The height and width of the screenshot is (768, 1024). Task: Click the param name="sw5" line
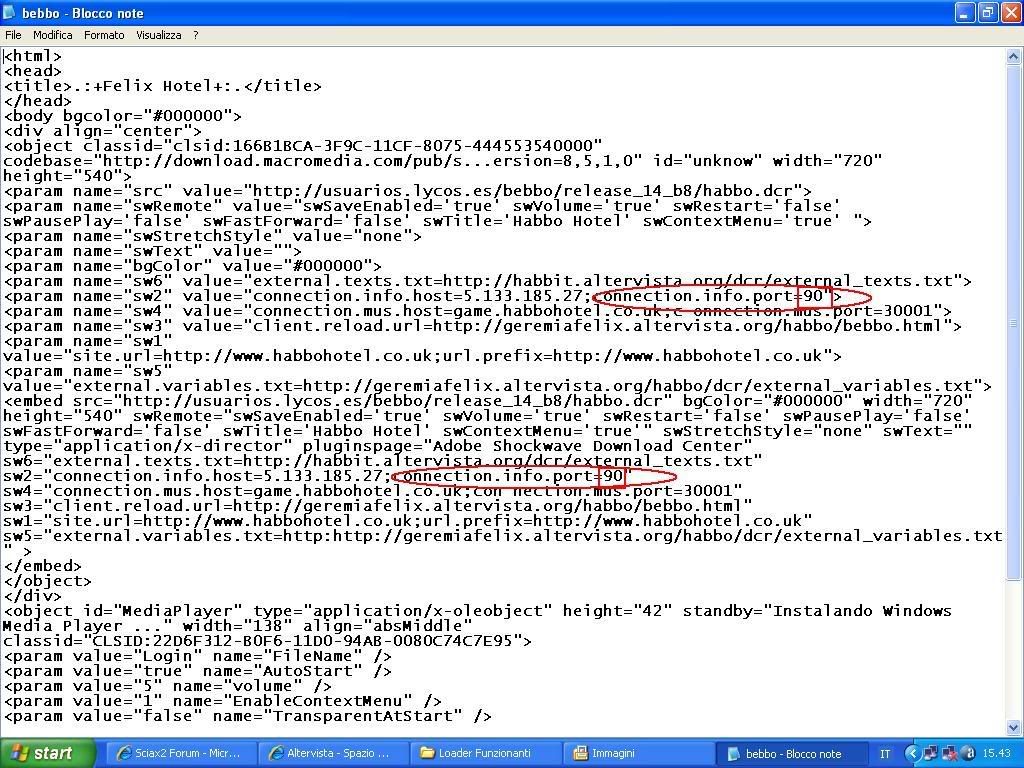tap(88, 372)
